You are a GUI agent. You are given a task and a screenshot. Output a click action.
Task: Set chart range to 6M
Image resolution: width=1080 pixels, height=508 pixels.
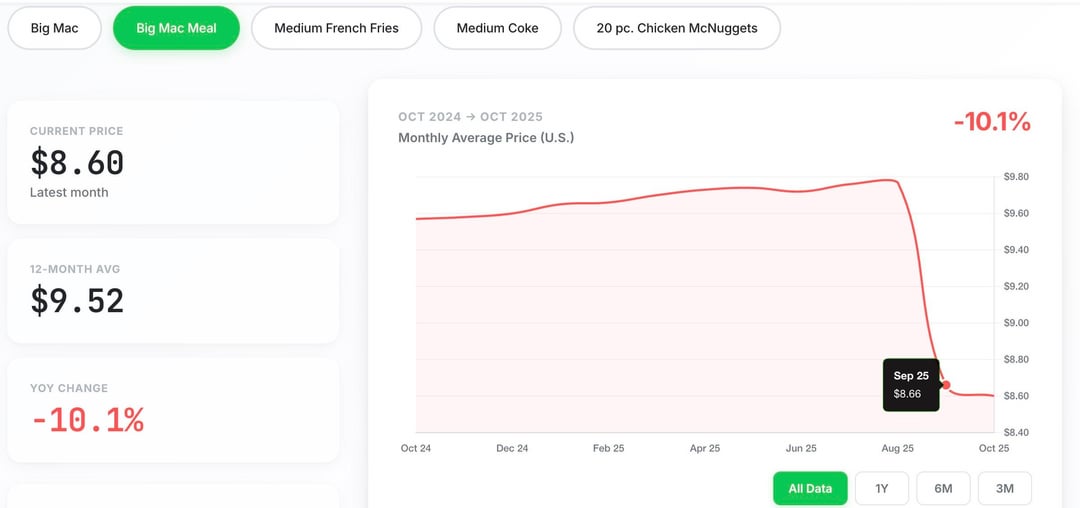943,489
